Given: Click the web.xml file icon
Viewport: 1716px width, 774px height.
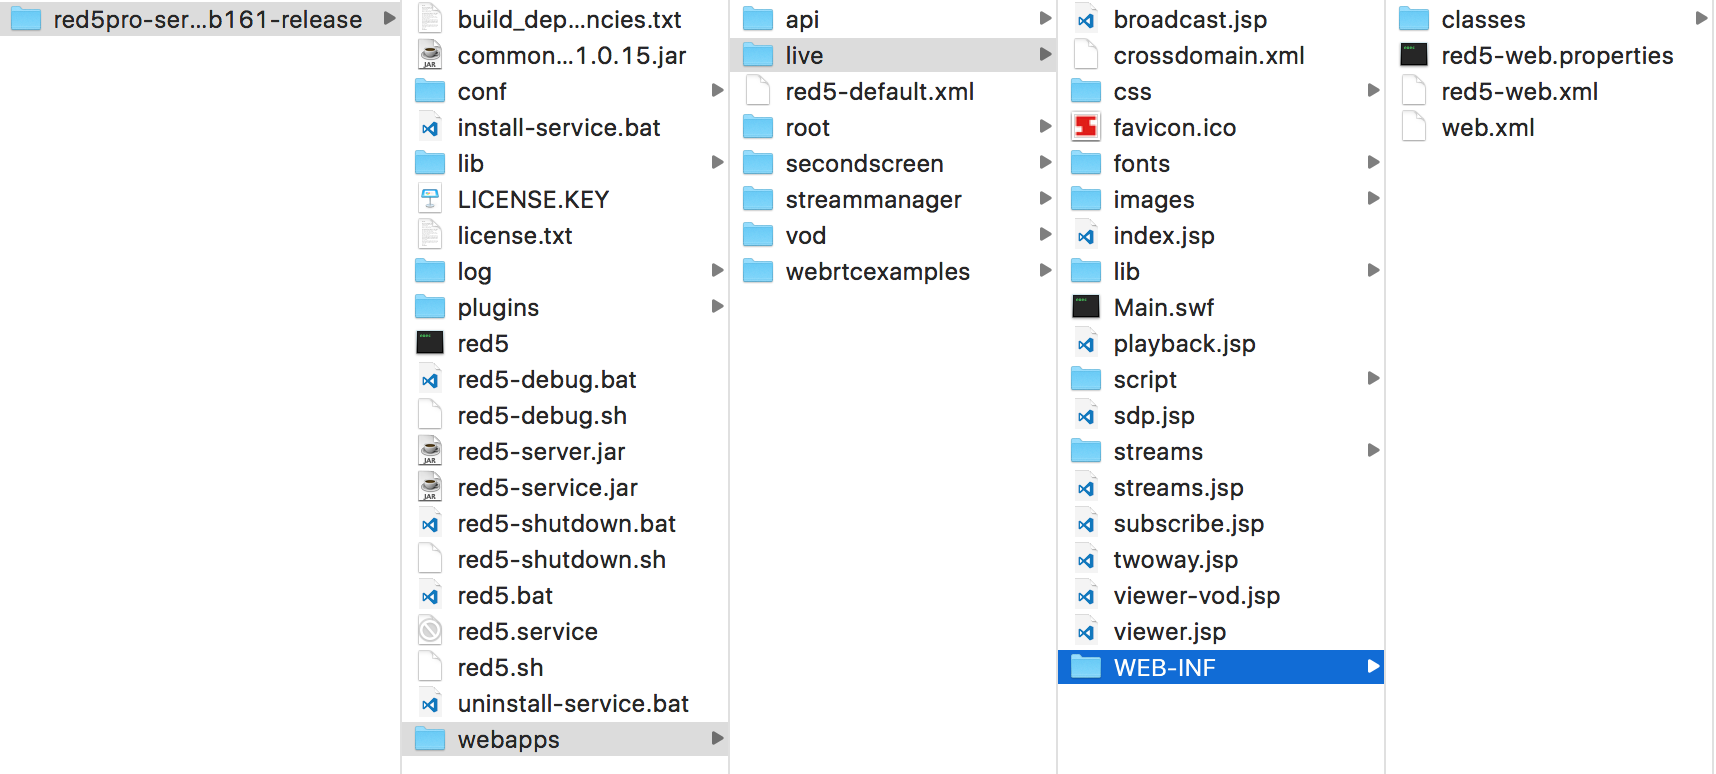Looking at the screenshot, I should [x=1414, y=127].
